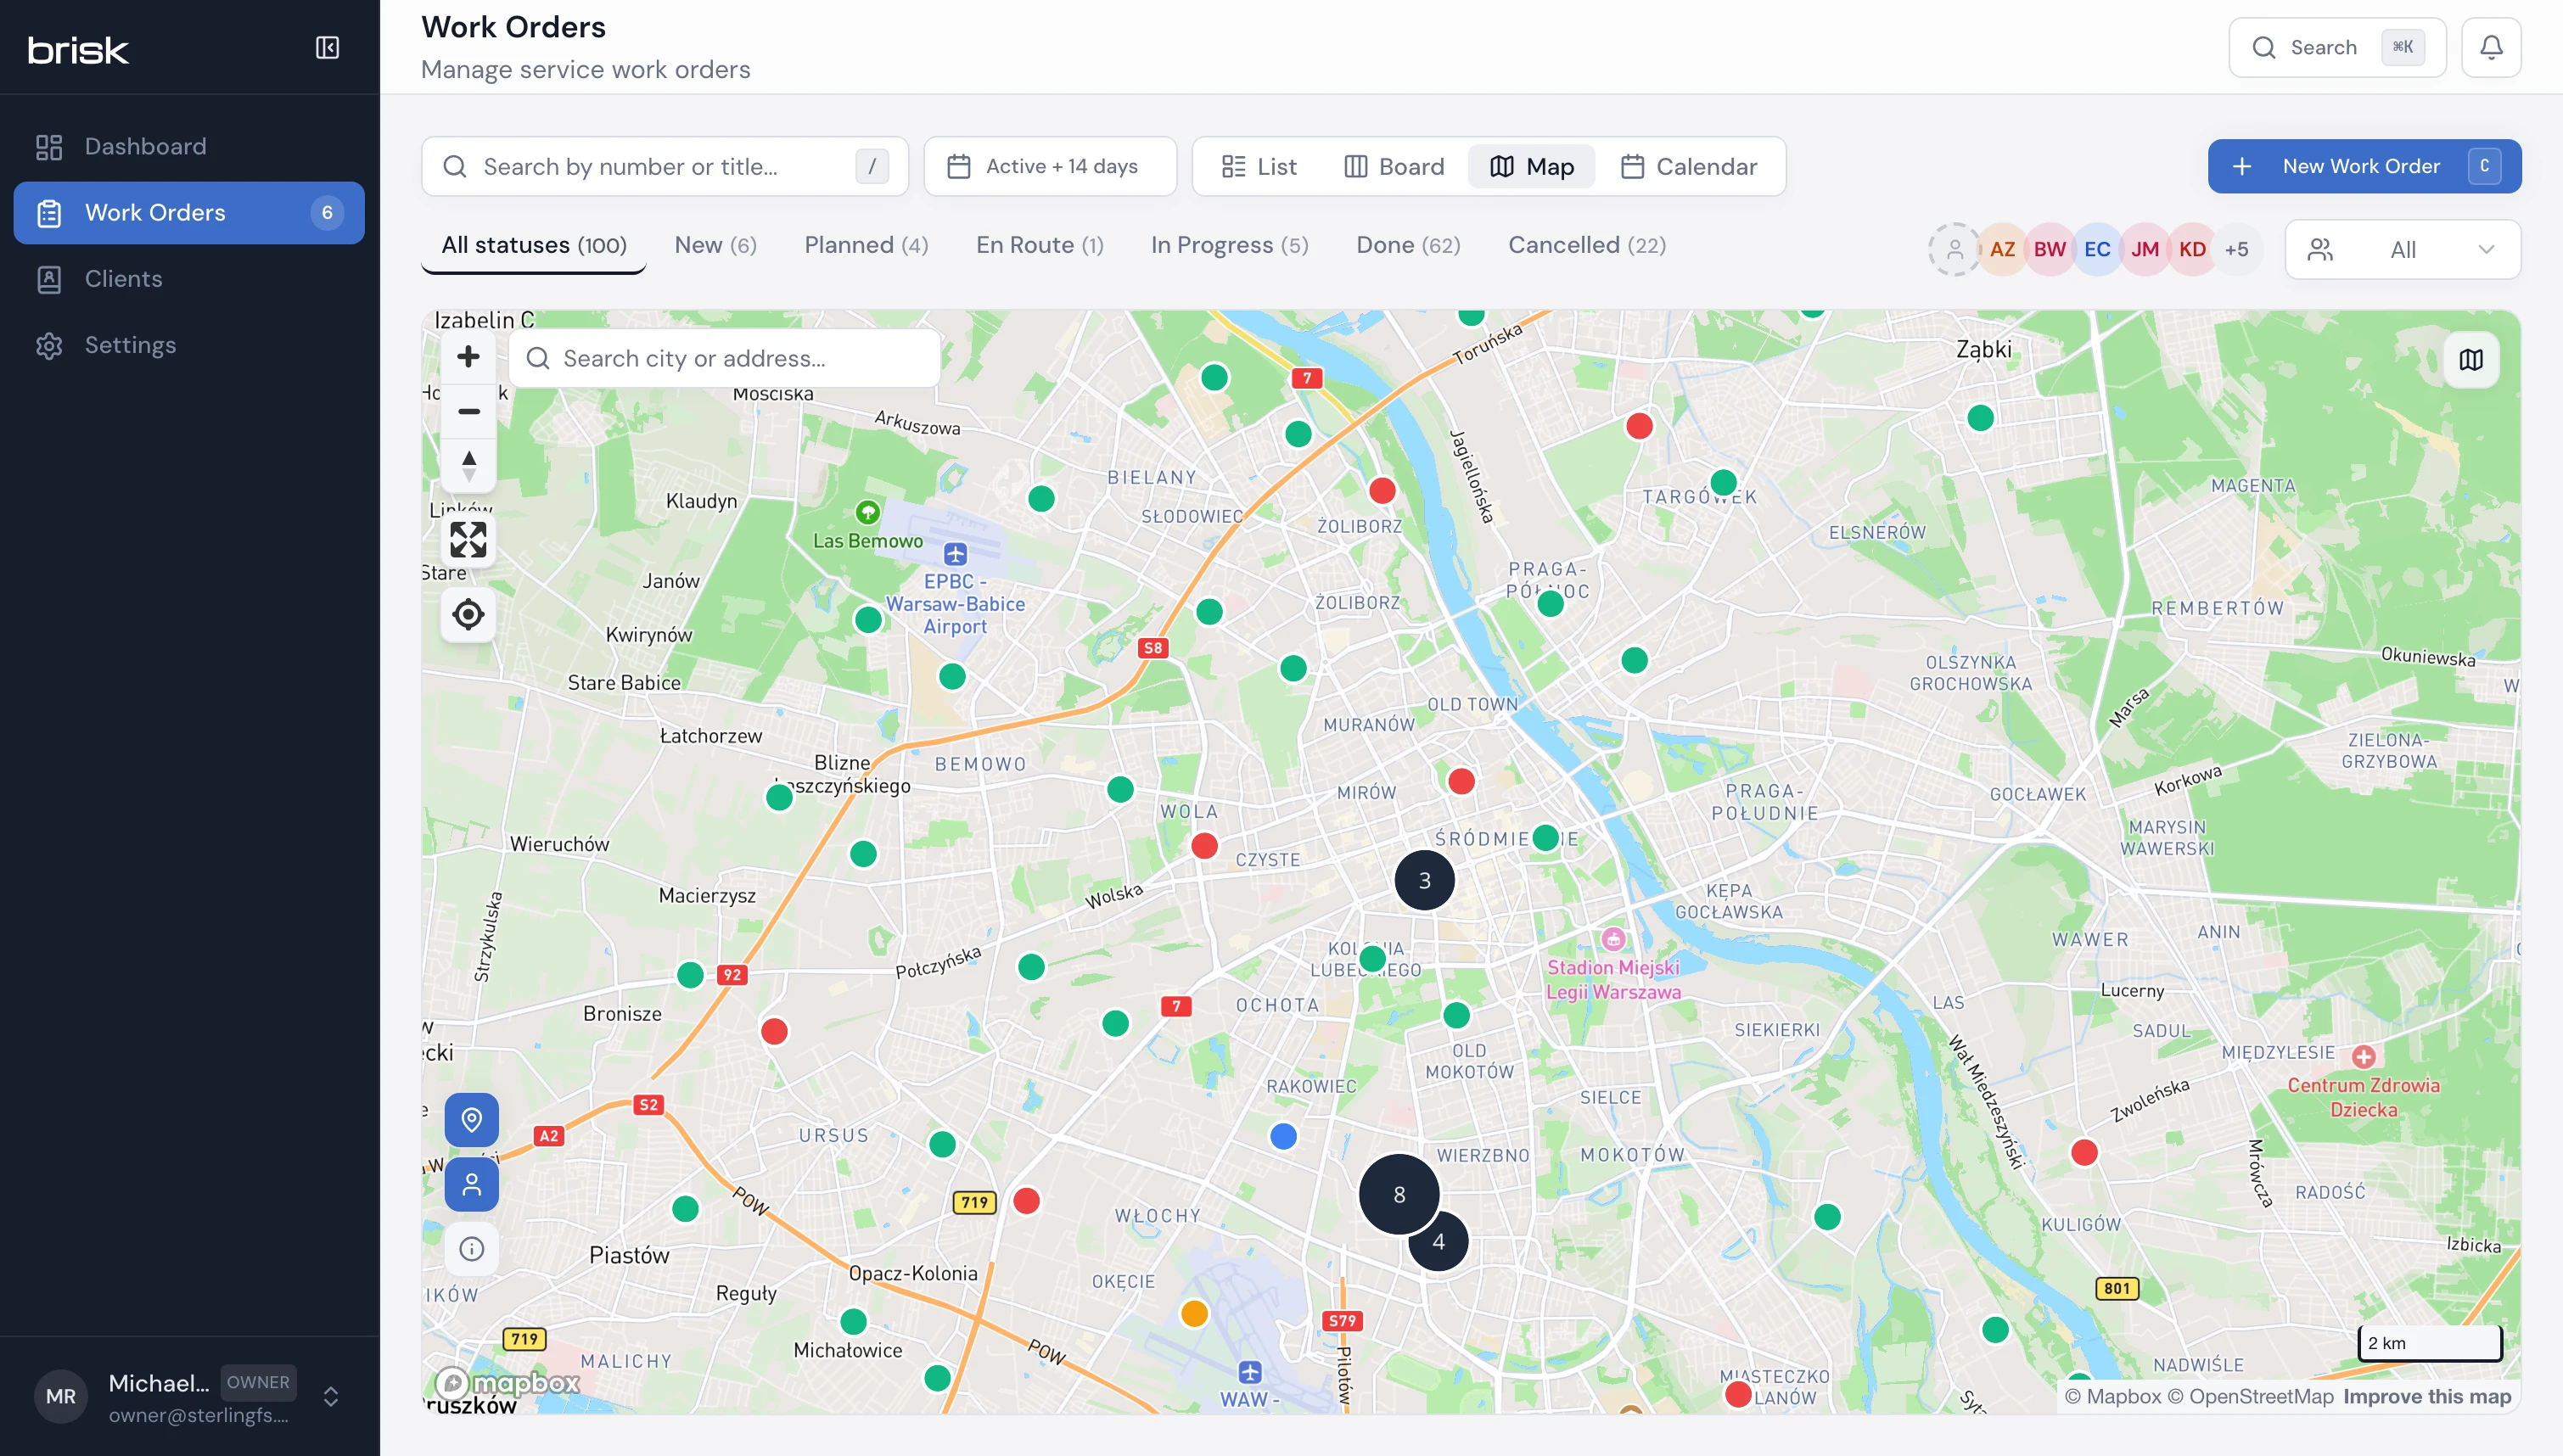
Task: Open Settings from the sidebar
Action: 189,345
